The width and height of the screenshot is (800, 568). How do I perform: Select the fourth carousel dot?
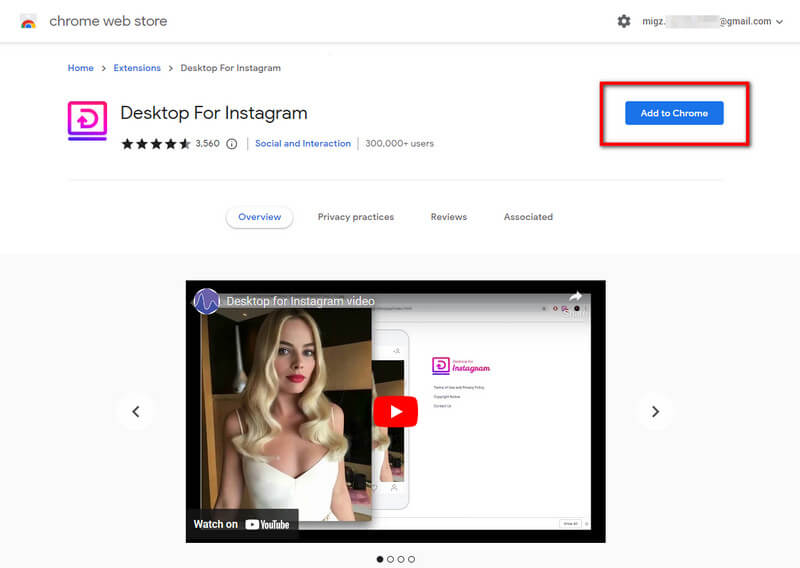click(411, 559)
